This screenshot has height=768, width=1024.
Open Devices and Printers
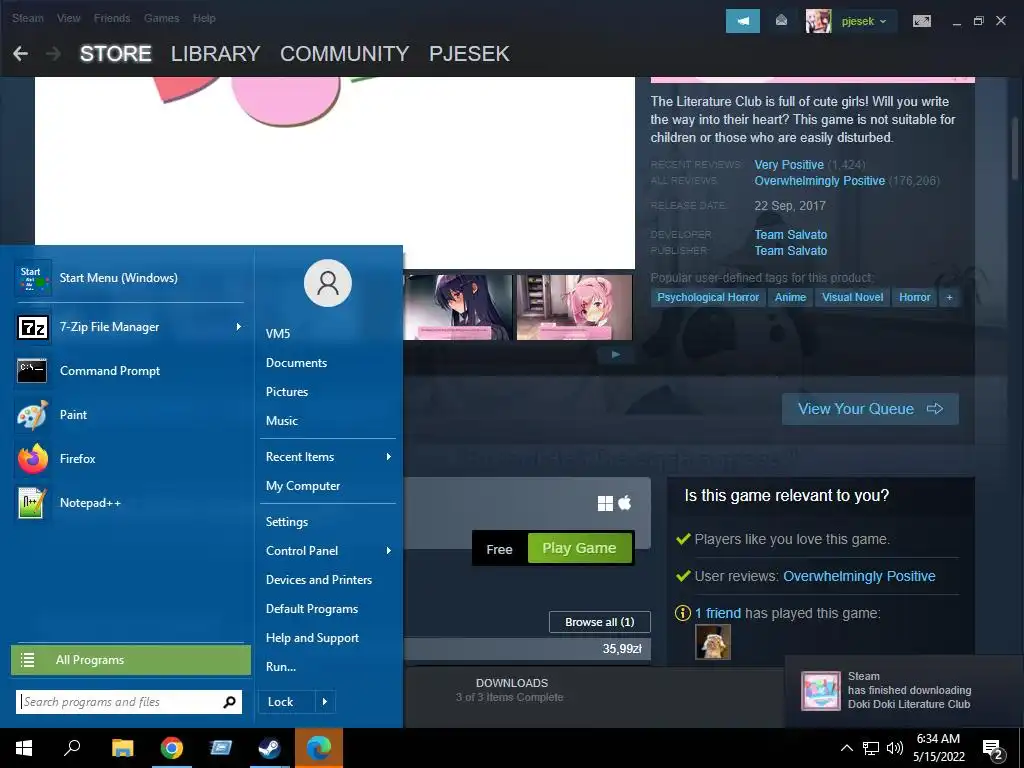(319, 580)
